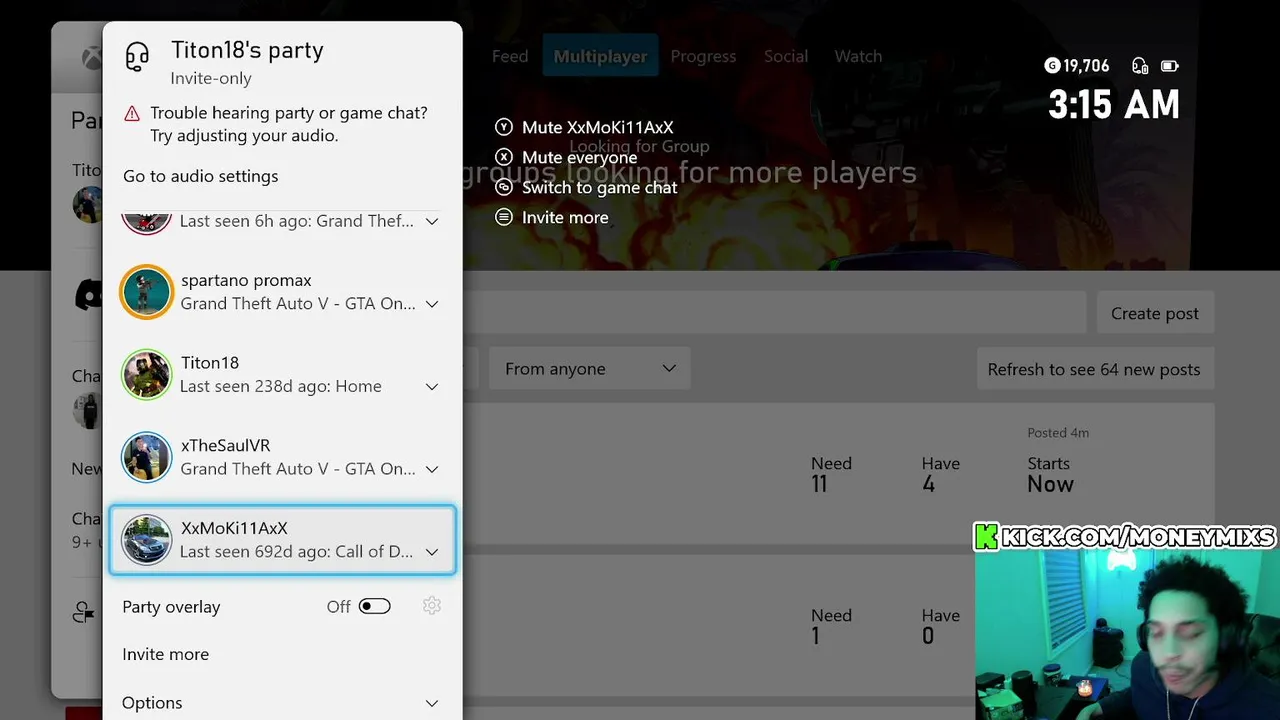
Task: Expand the partially hidden Last seen 6h ago member
Action: coord(432,221)
